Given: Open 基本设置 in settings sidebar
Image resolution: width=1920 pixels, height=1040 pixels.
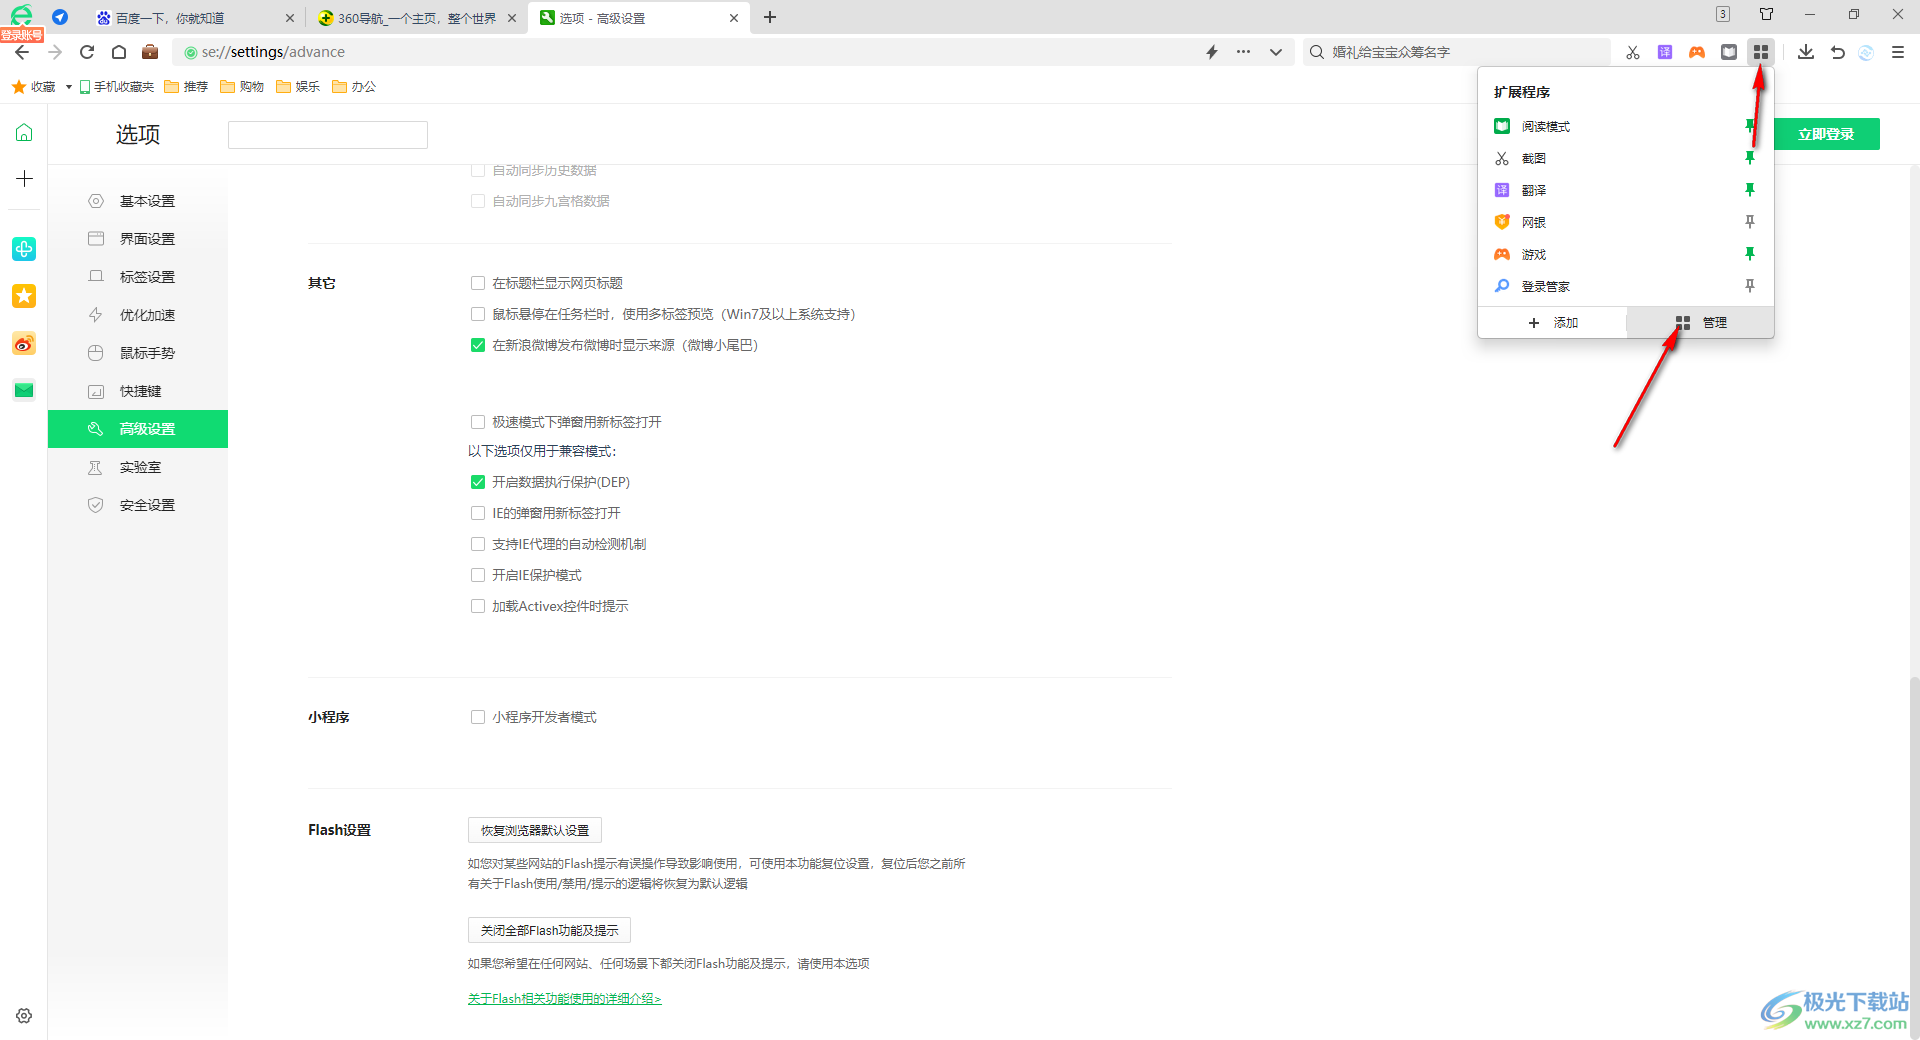Looking at the screenshot, I should point(138,201).
